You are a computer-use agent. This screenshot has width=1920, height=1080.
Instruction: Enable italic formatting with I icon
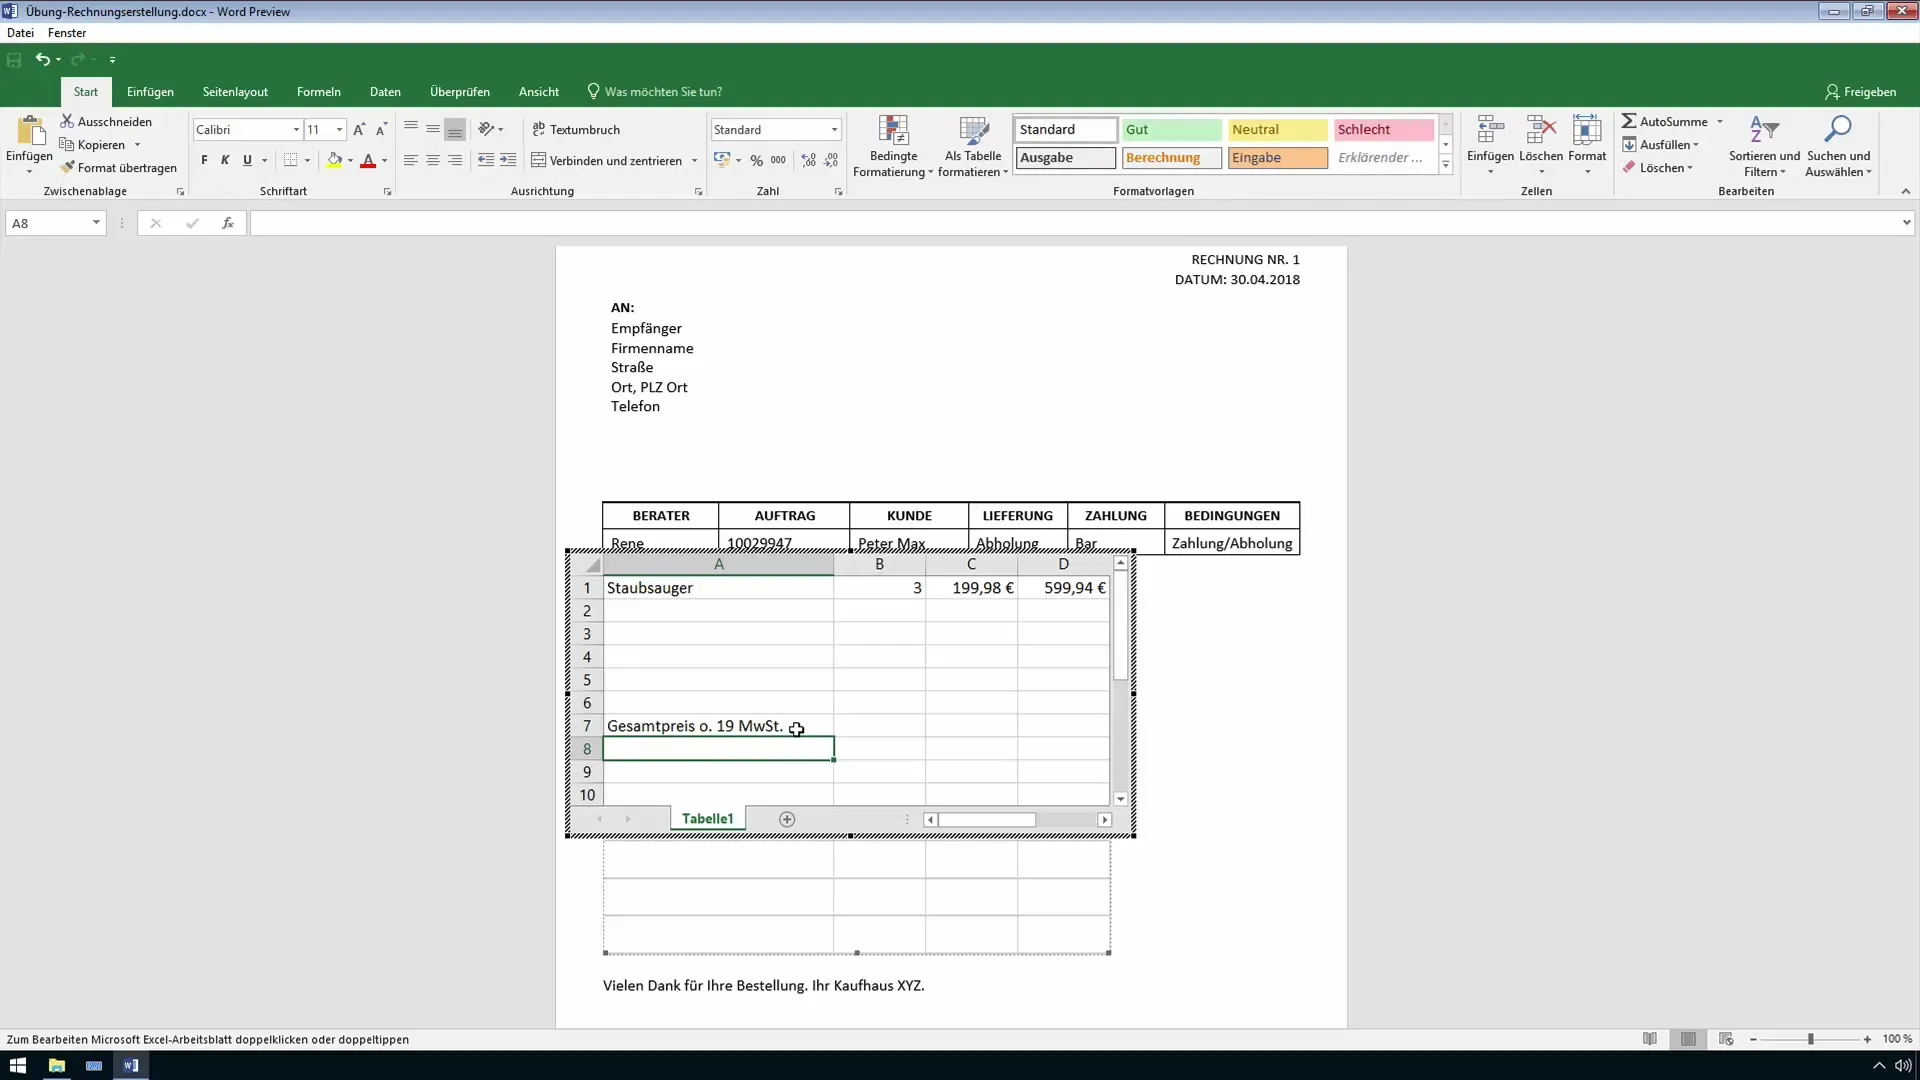(x=225, y=161)
